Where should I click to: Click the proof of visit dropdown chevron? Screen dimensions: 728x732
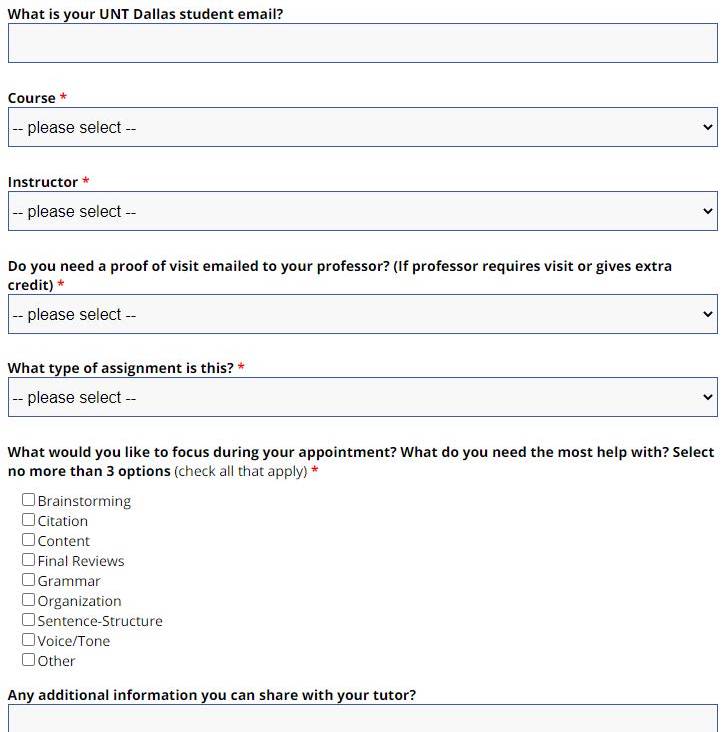(708, 314)
